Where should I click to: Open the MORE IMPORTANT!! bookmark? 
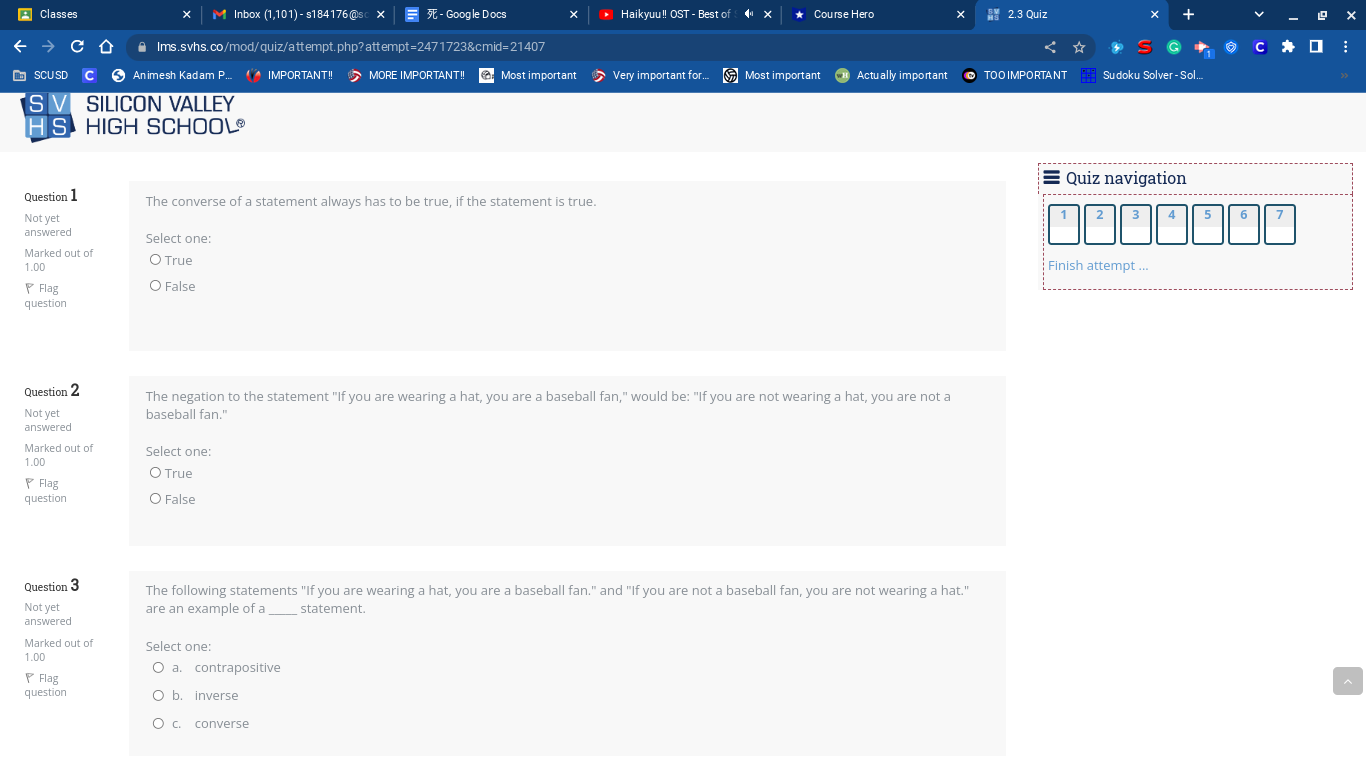tap(406, 75)
